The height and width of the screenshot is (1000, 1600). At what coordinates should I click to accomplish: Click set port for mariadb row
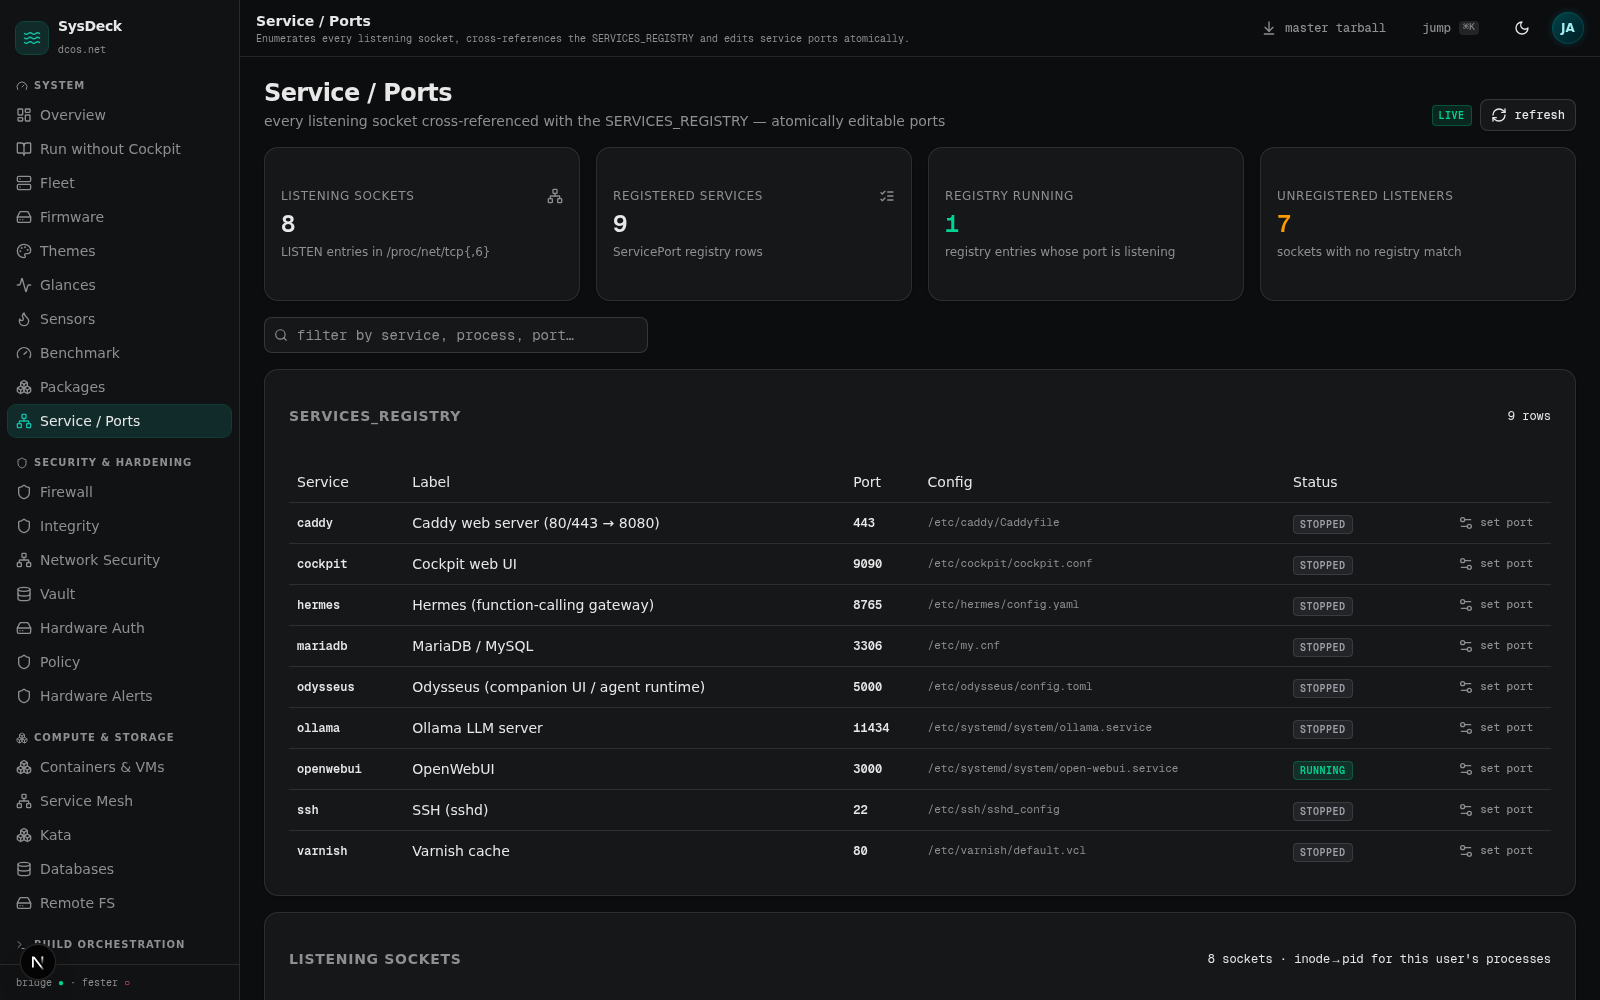pyautogui.click(x=1496, y=646)
